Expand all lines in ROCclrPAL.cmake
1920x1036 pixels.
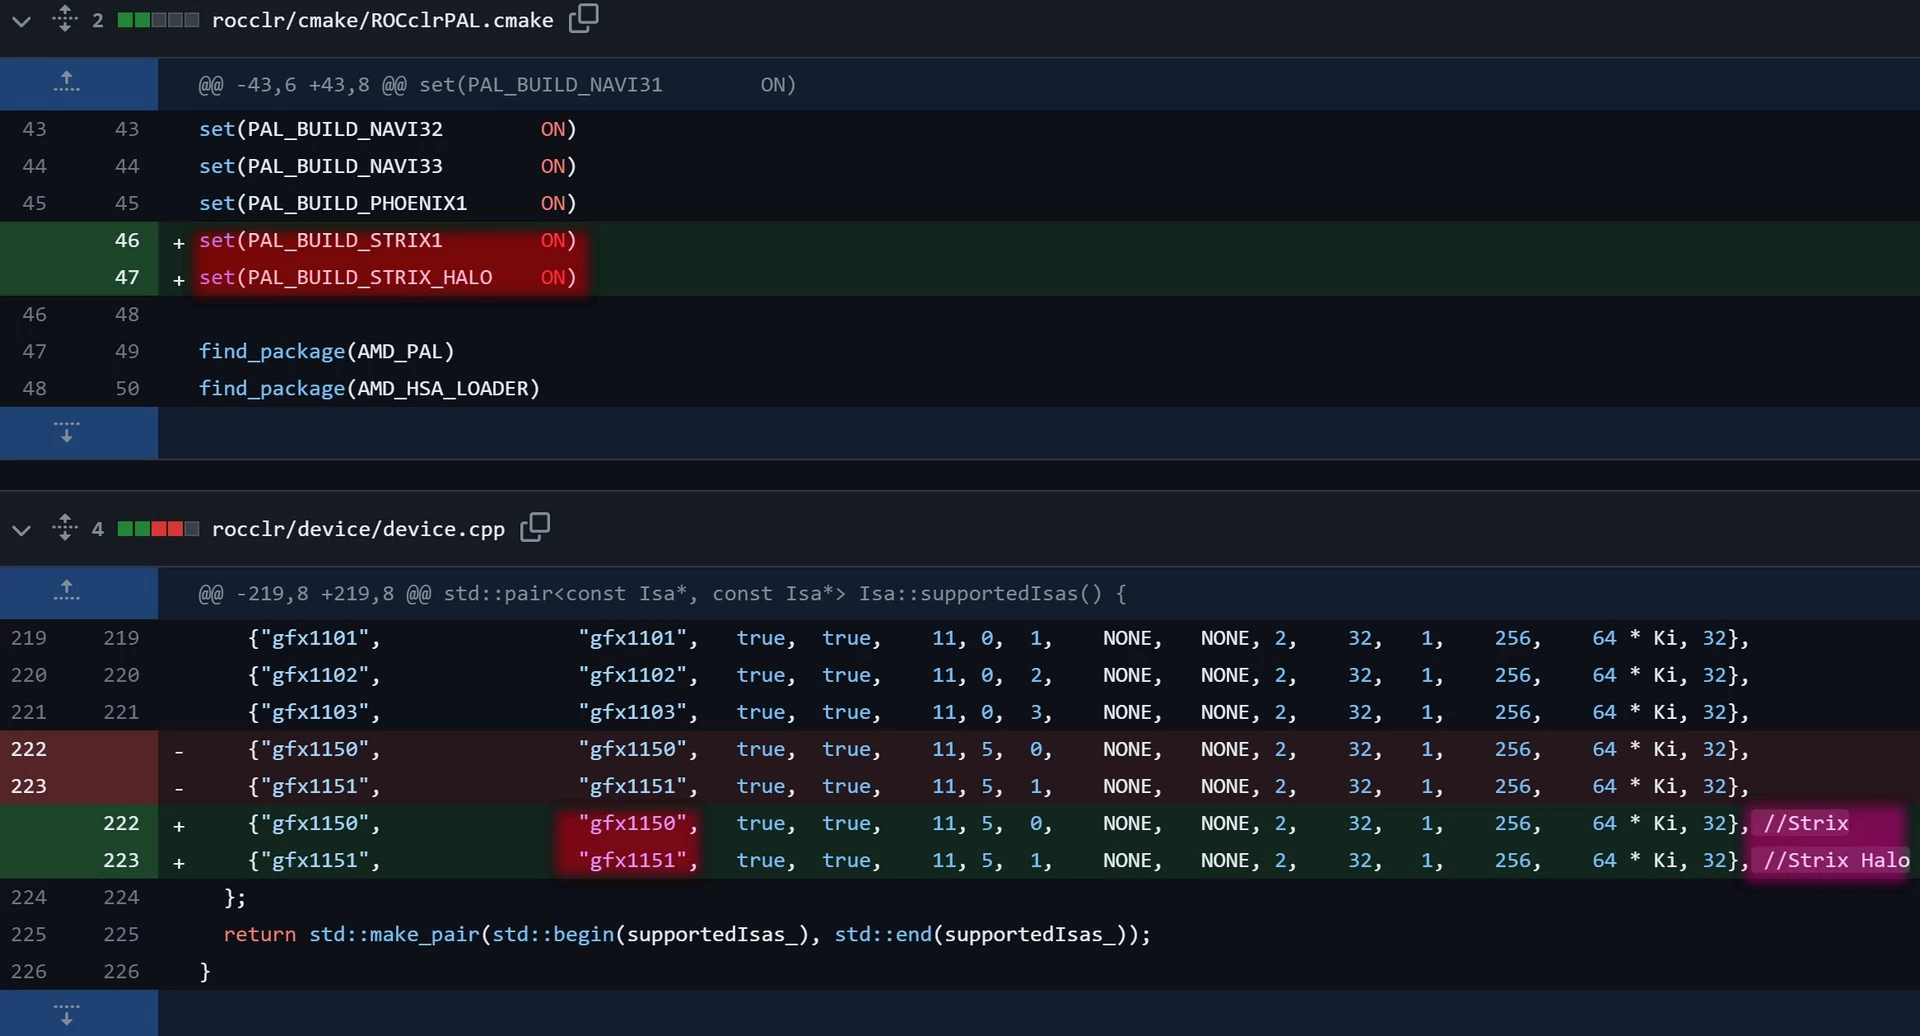click(65, 19)
